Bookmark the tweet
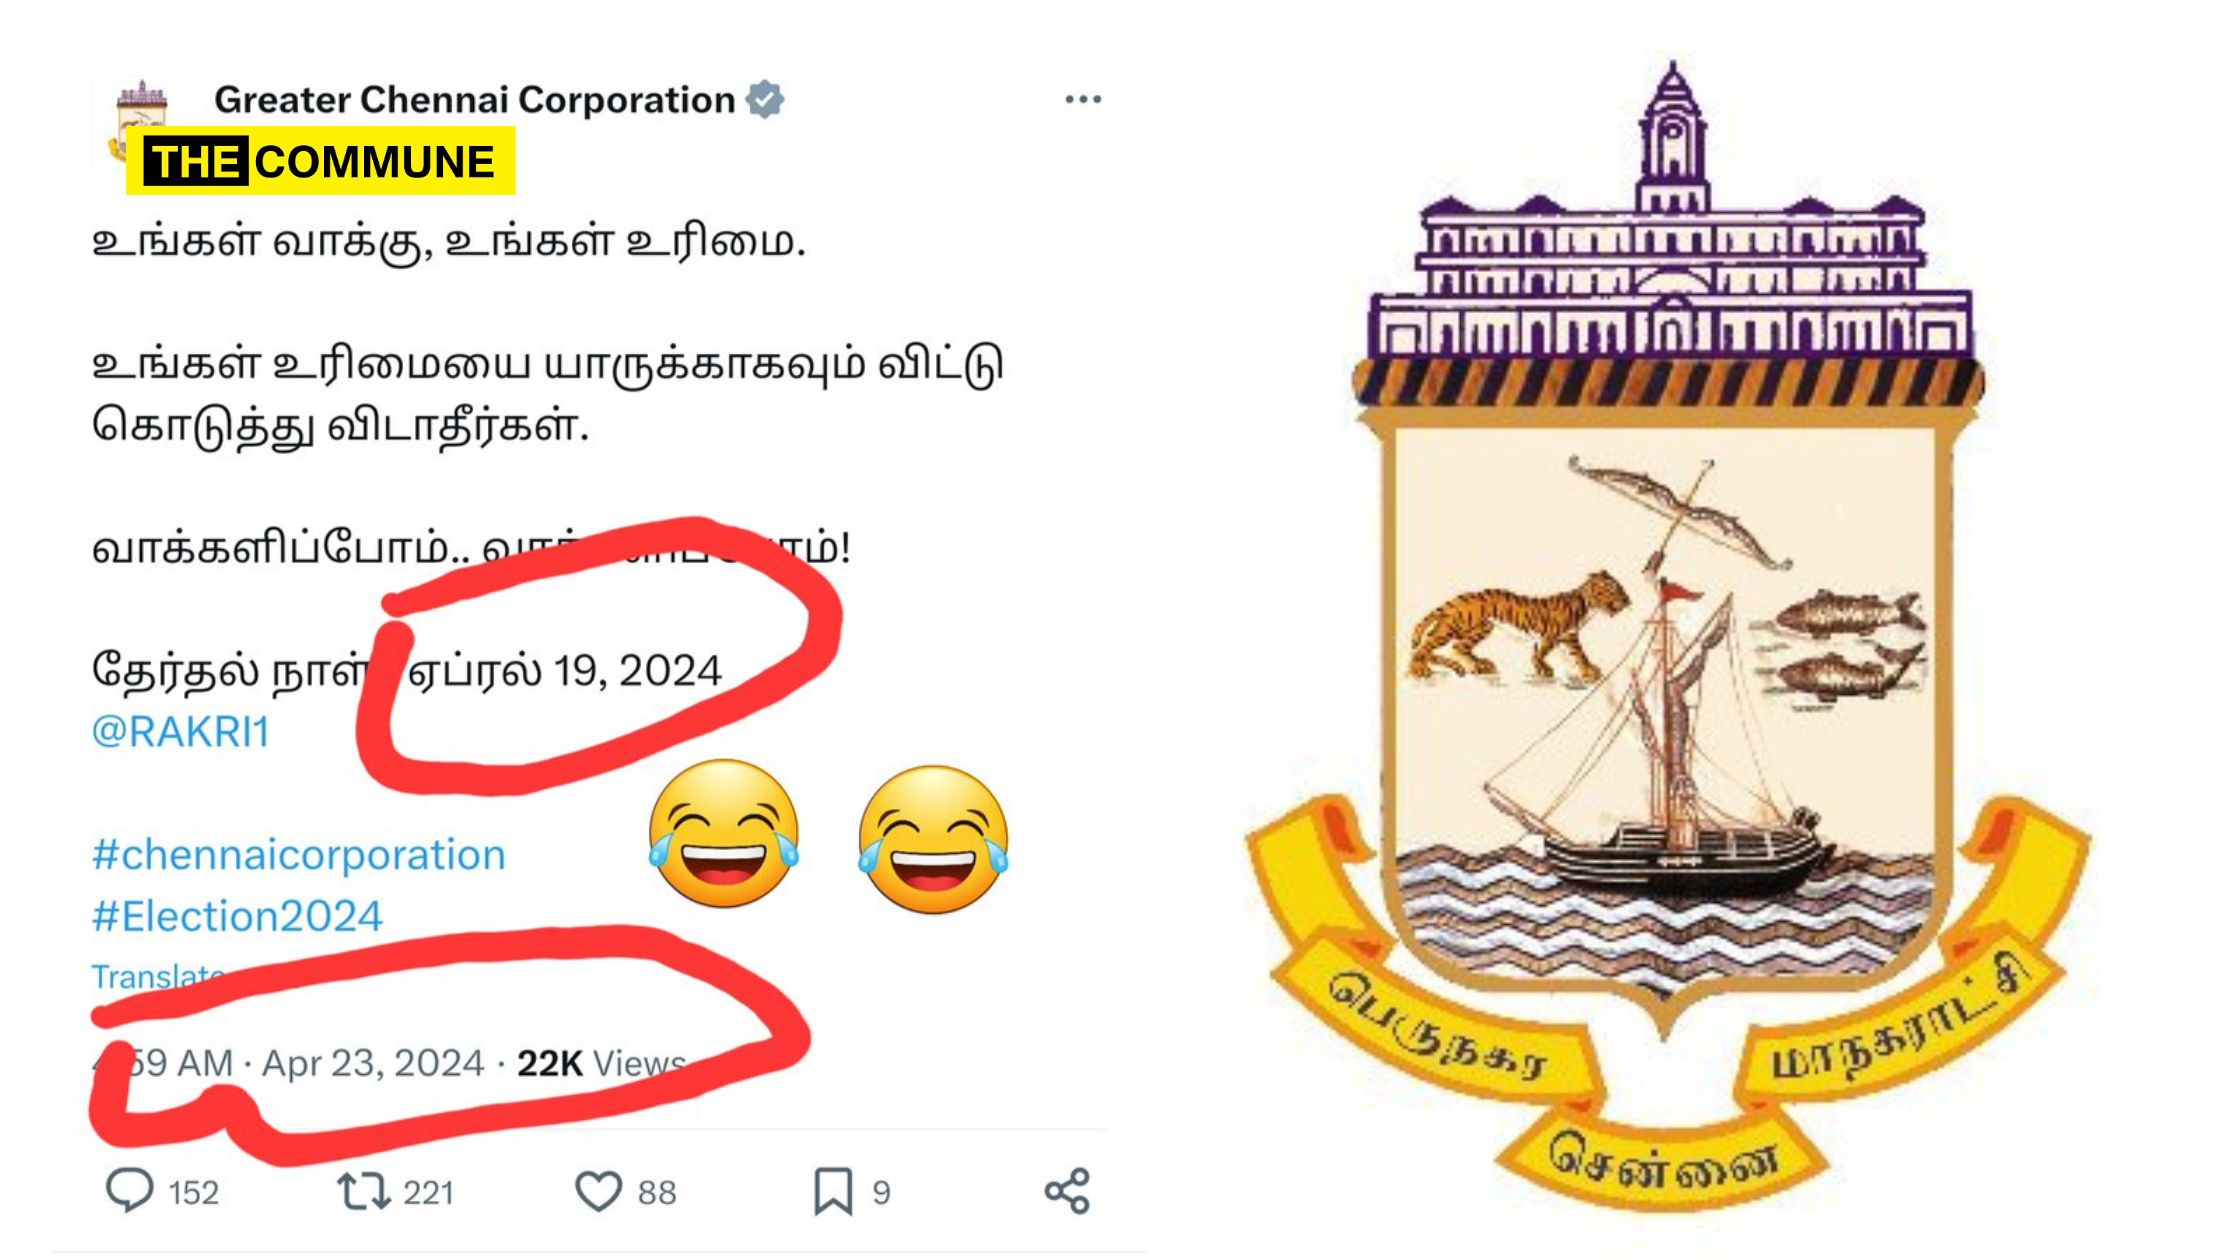The image size is (2240, 1260). click(833, 1192)
